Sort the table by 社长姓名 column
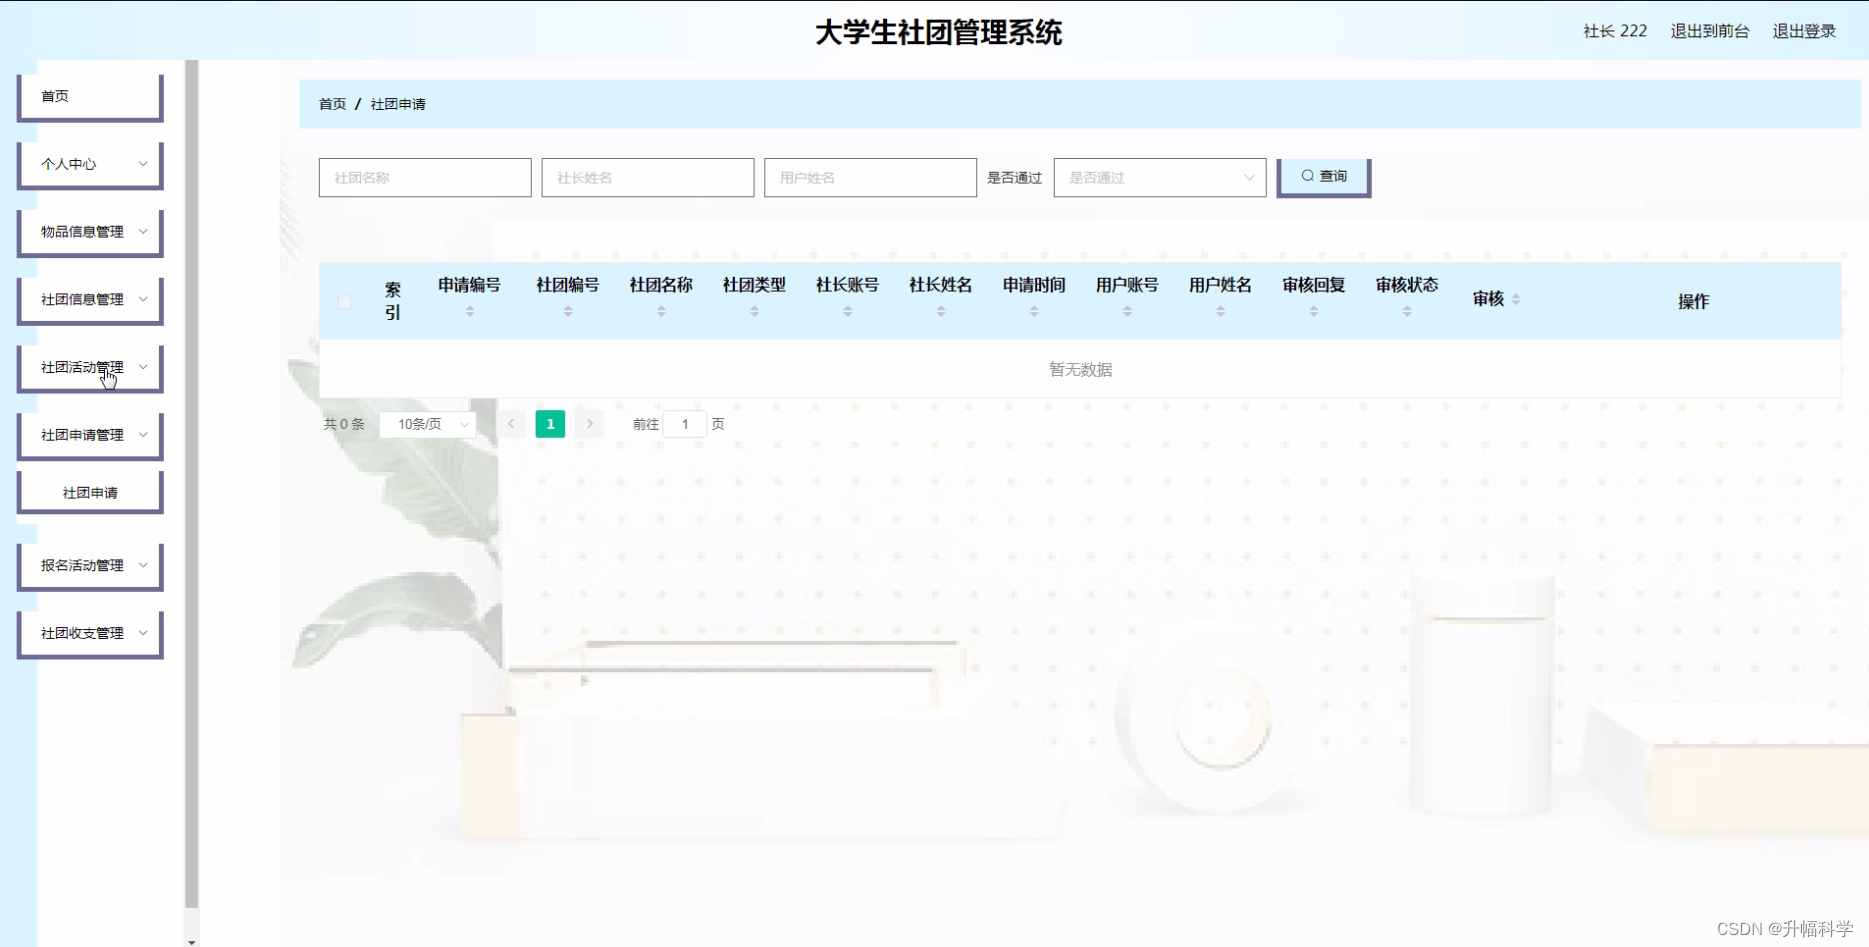Image resolution: width=1869 pixels, height=947 pixels. click(939, 310)
